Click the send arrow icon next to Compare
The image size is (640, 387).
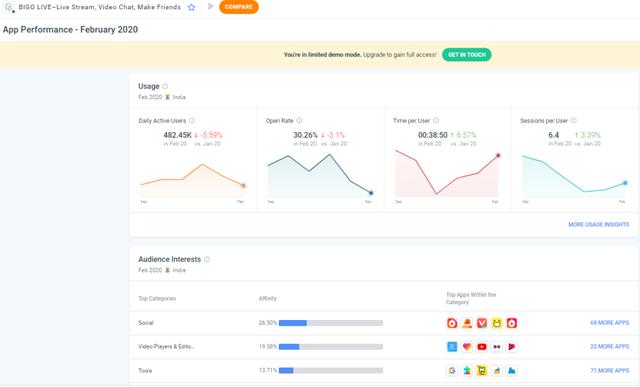coord(210,7)
